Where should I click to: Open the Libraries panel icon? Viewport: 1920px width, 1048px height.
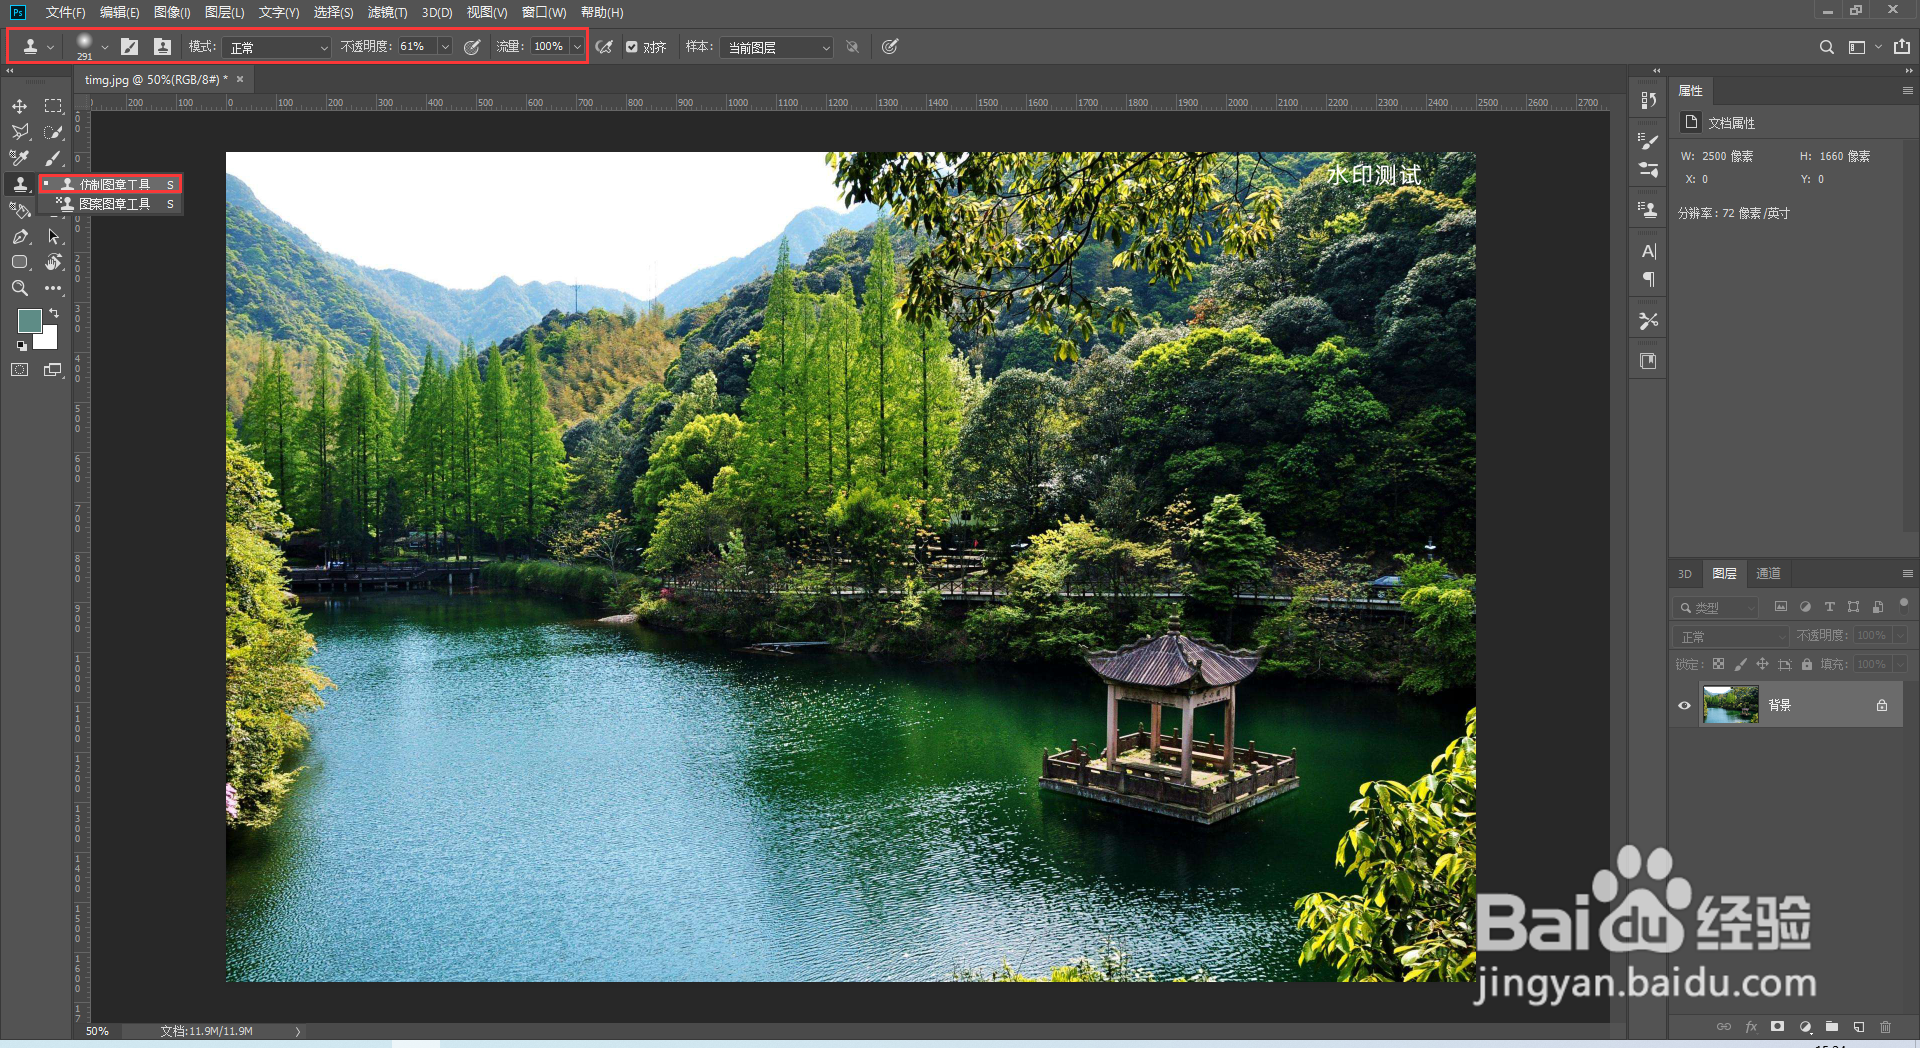tap(1648, 361)
